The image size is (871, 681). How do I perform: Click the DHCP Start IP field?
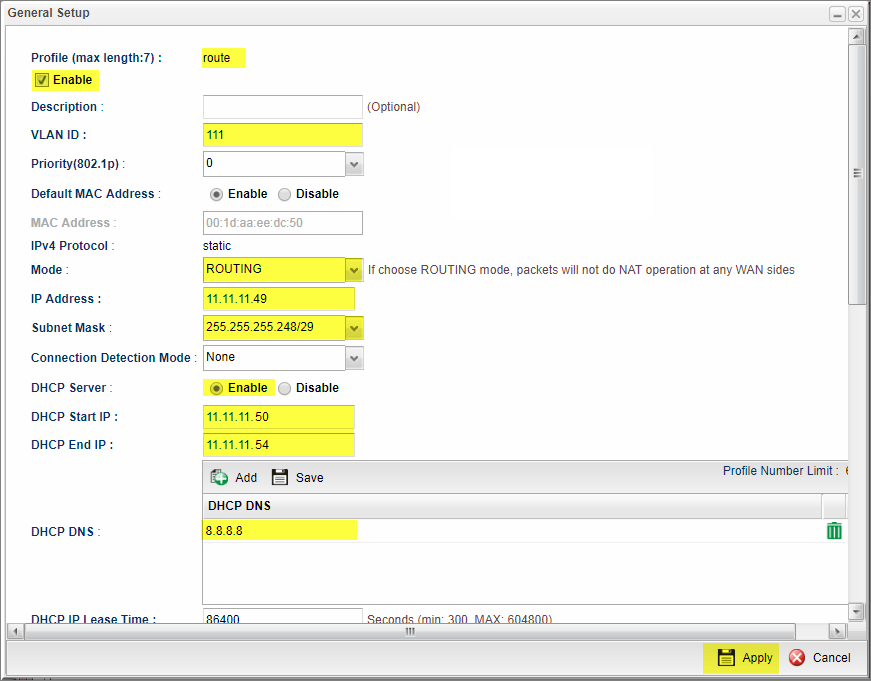point(278,417)
